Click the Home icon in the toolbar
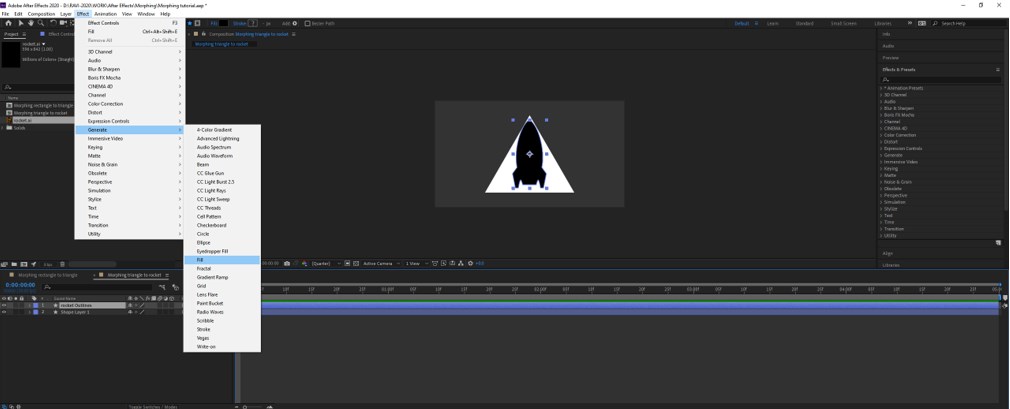 click(8, 23)
